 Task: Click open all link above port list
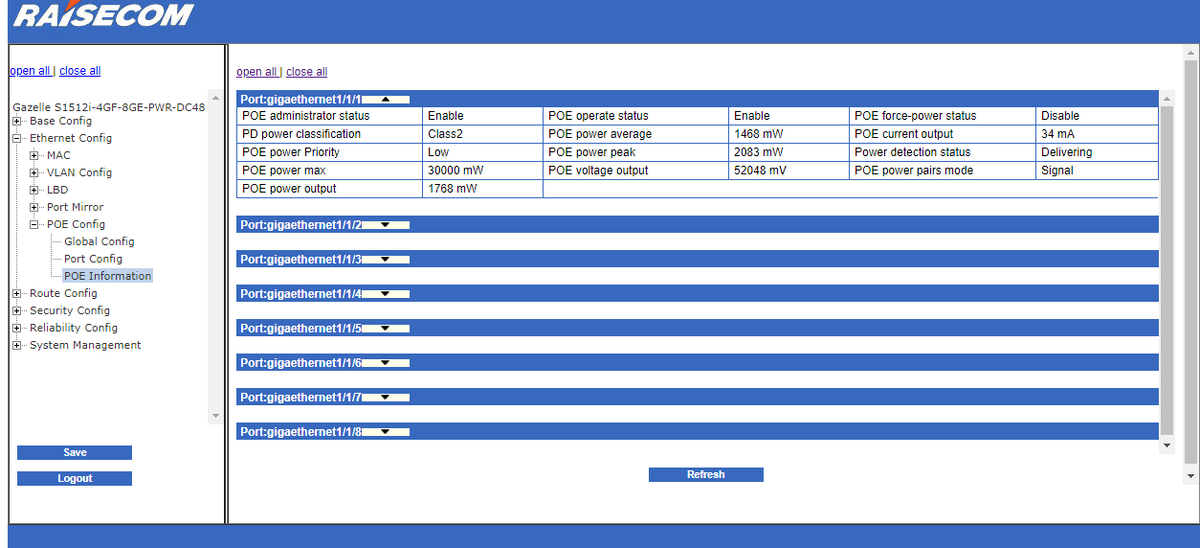point(257,72)
